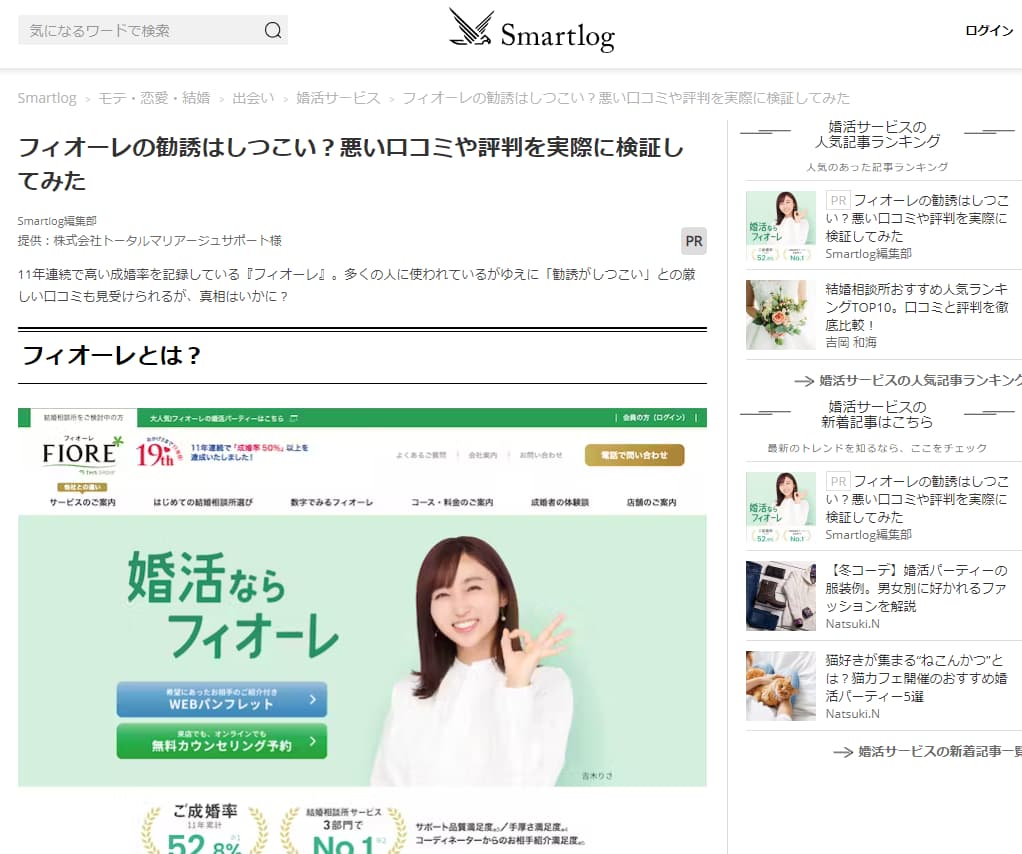Click 大人気フィオーレの婚活パーティーはこちら tab

click(x=224, y=418)
